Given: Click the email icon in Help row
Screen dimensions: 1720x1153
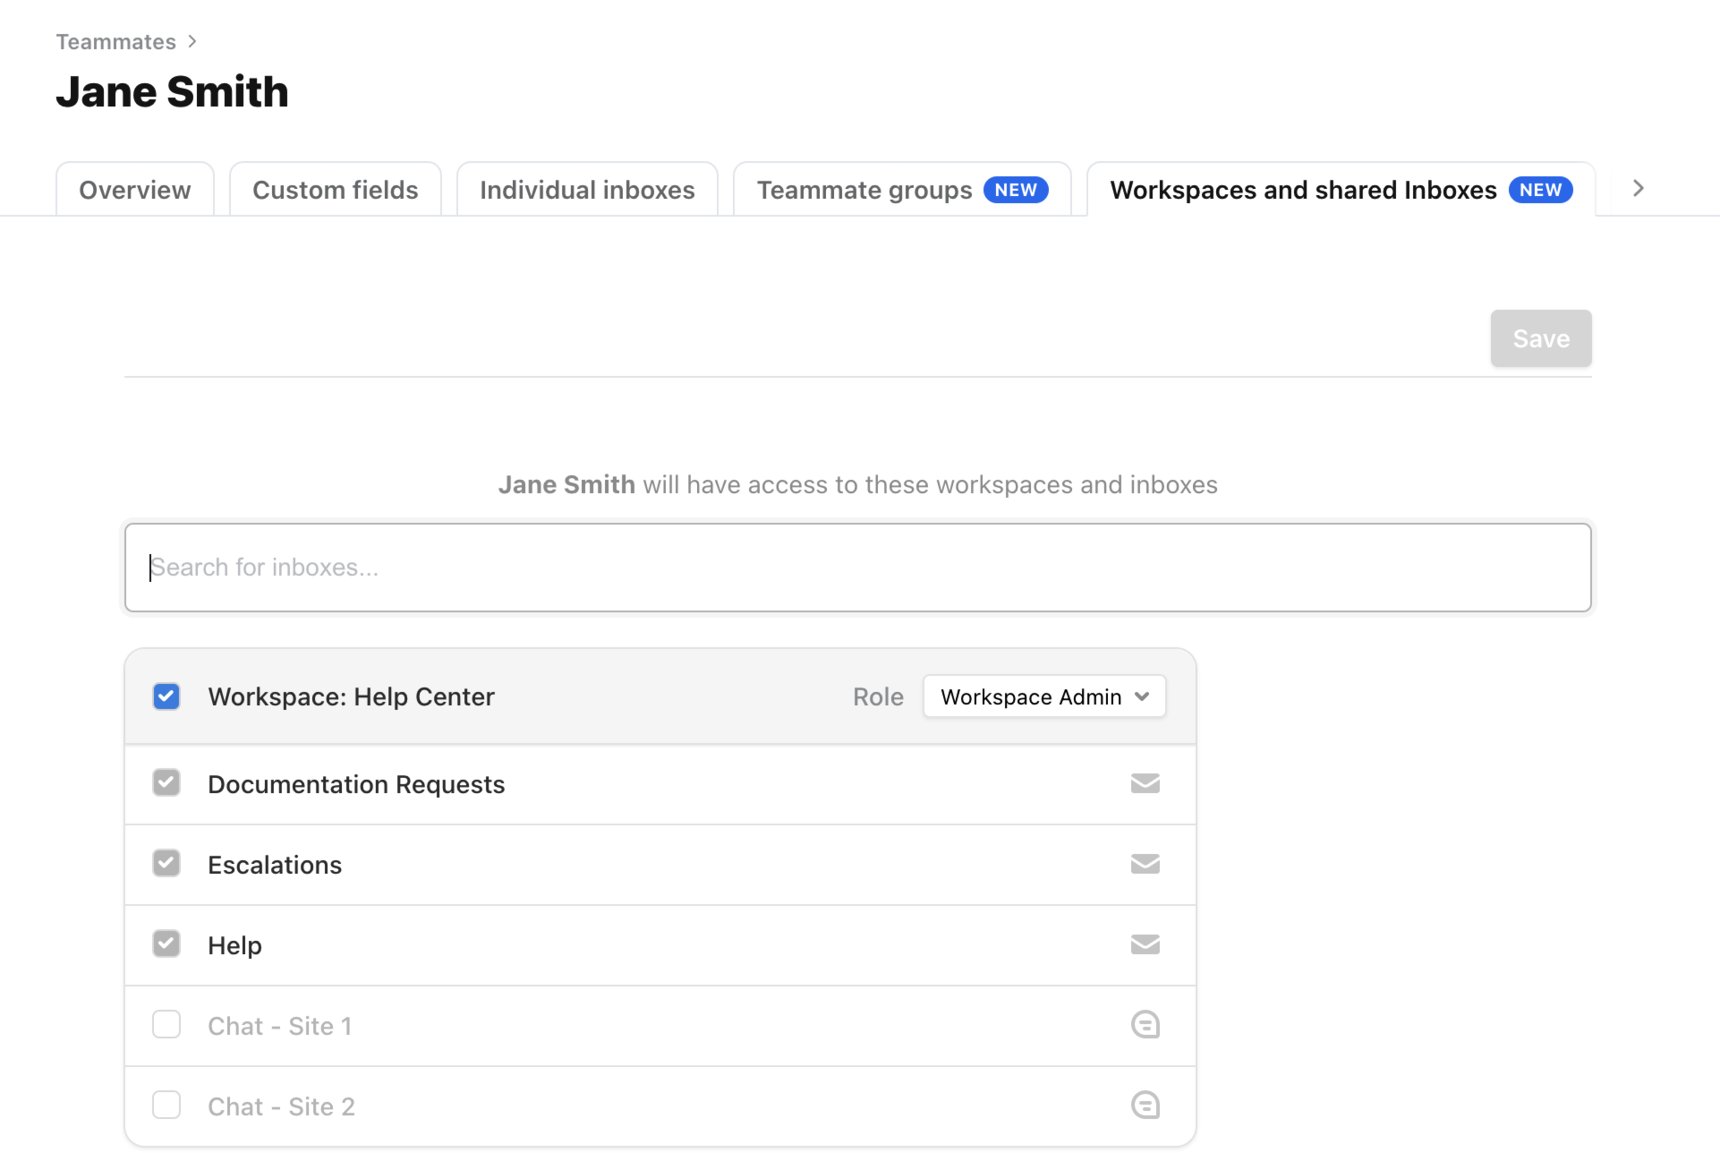Looking at the screenshot, I should pyautogui.click(x=1145, y=944).
